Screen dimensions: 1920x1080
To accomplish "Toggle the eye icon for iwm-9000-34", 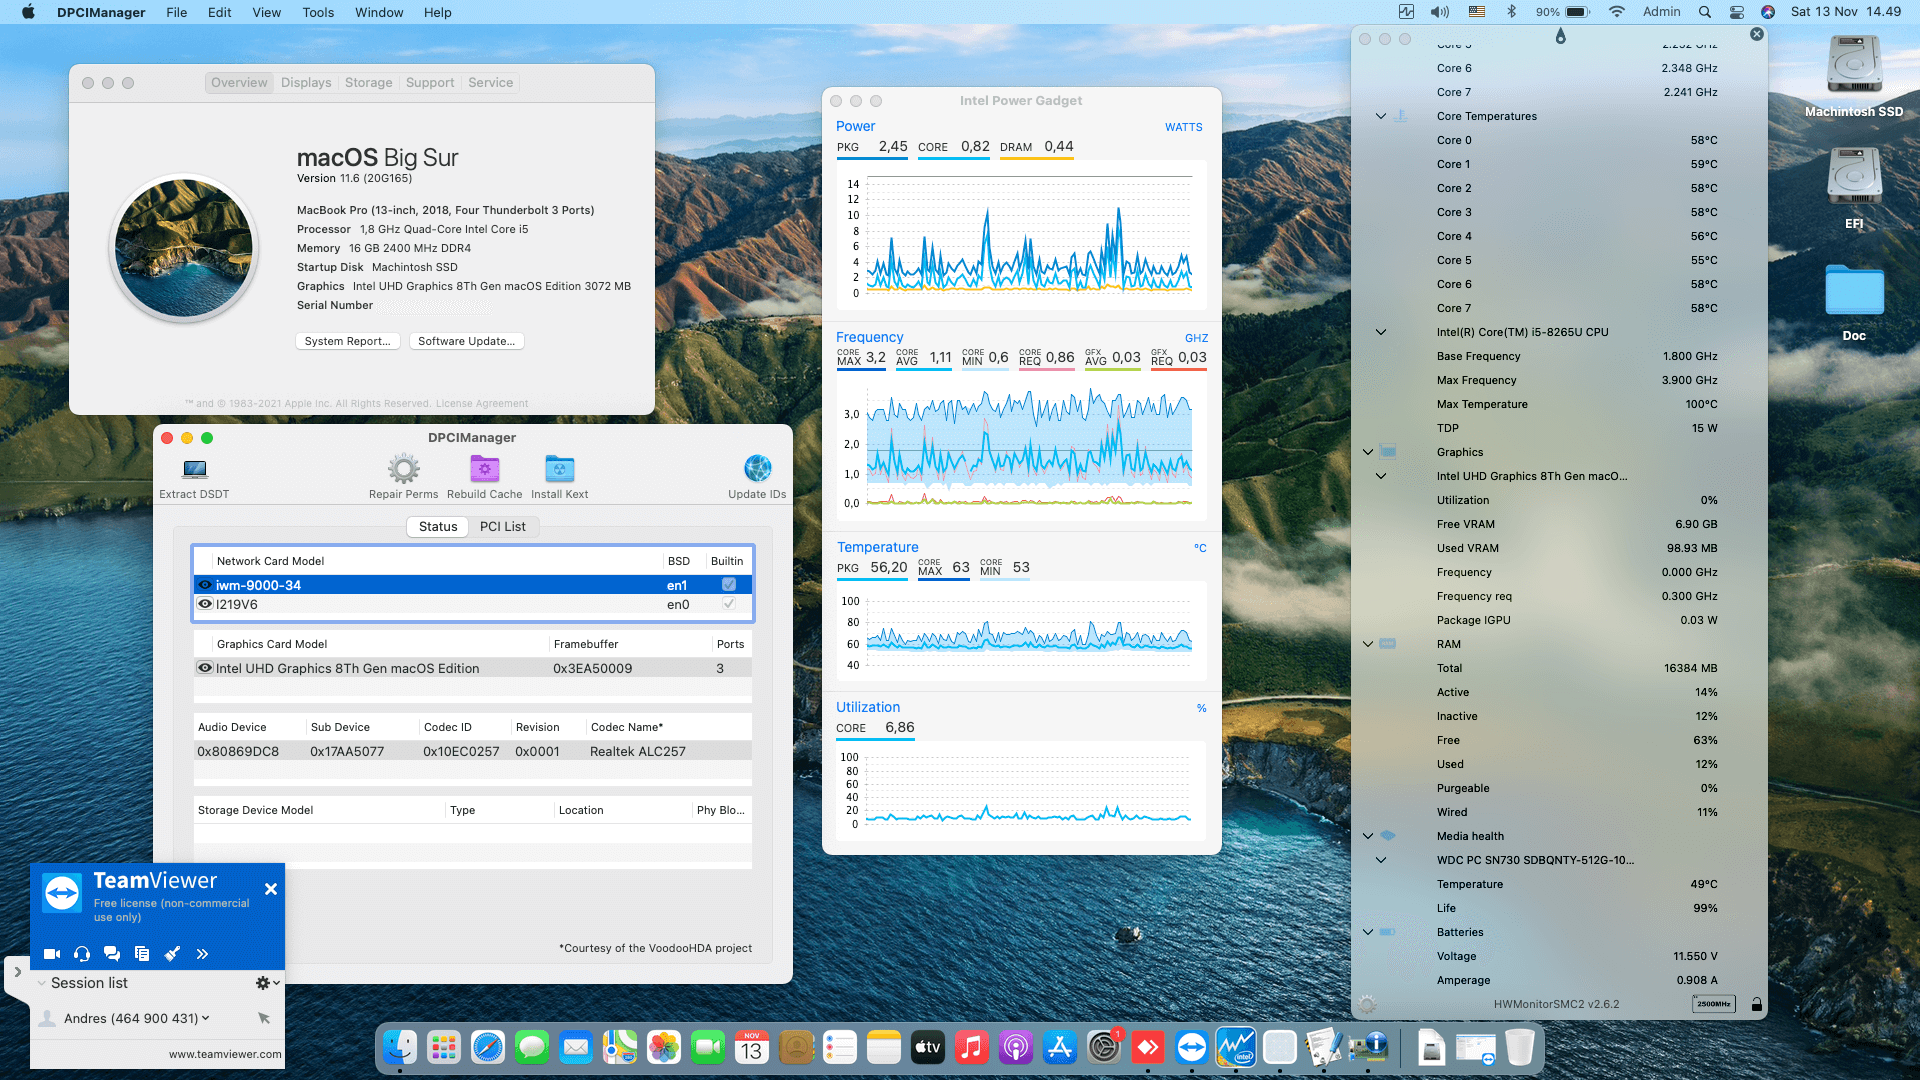I will pyautogui.click(x=205, y=585).
